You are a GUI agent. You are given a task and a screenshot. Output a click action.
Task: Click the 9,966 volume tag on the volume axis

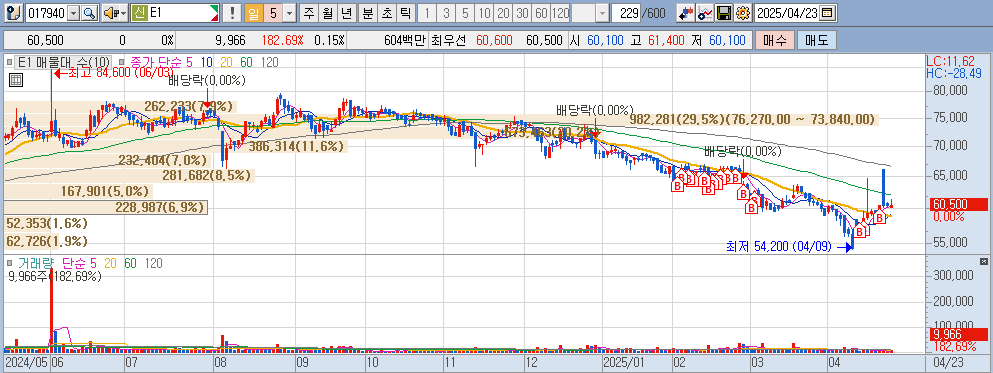click(958, 333)
